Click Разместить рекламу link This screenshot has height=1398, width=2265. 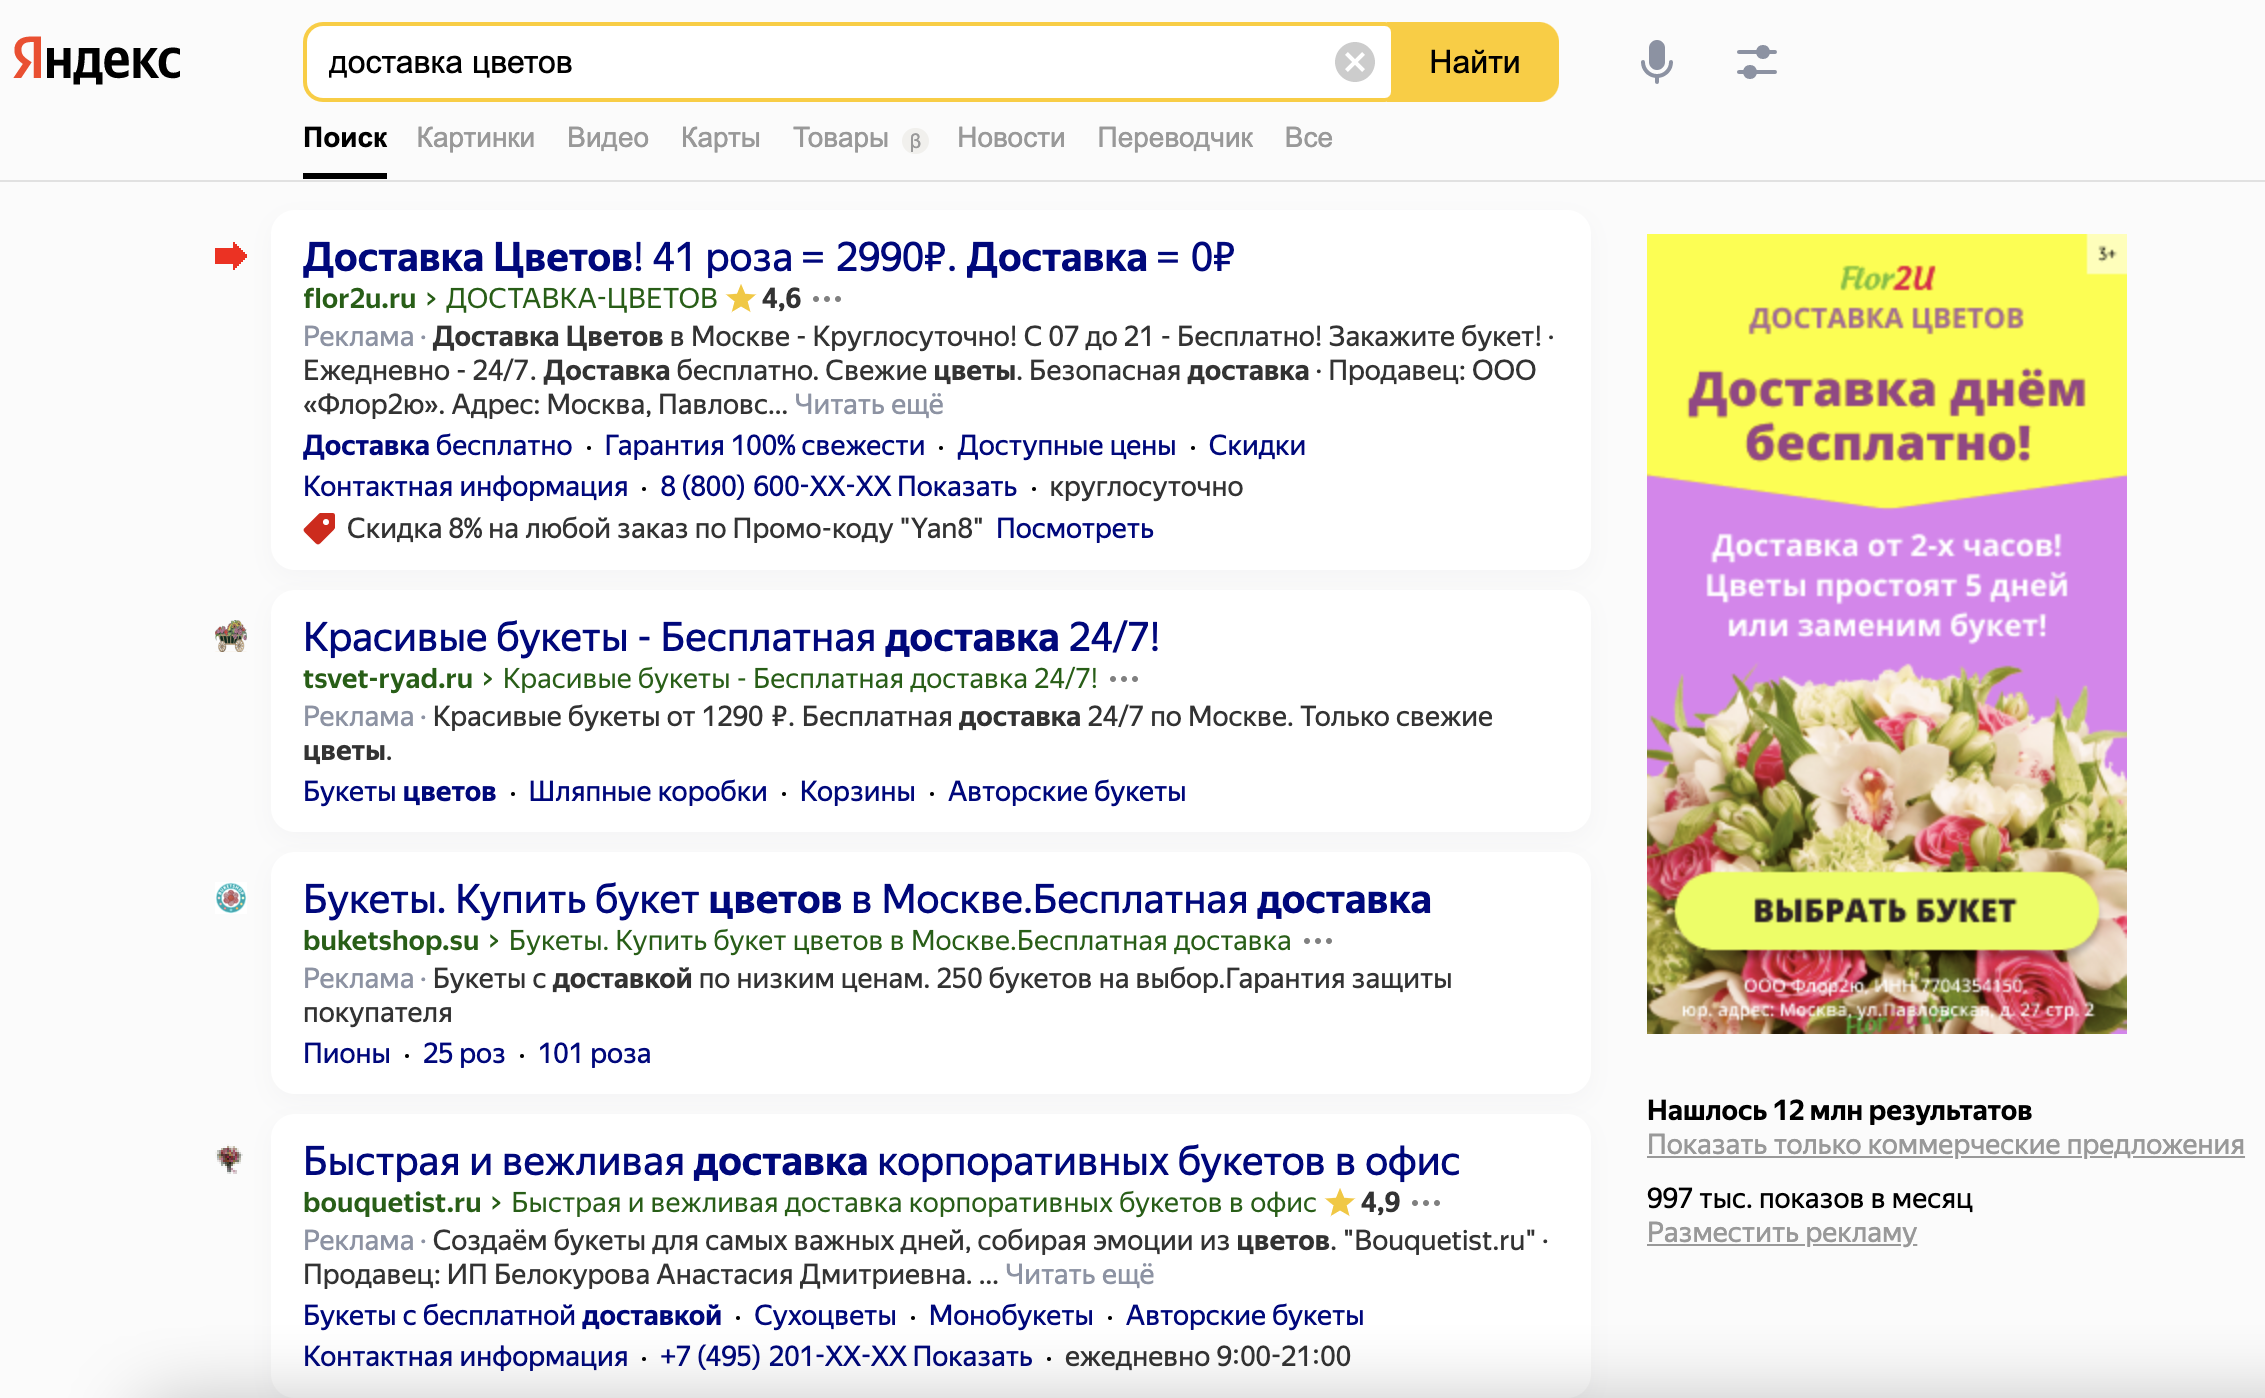tap(1781, 1233)
